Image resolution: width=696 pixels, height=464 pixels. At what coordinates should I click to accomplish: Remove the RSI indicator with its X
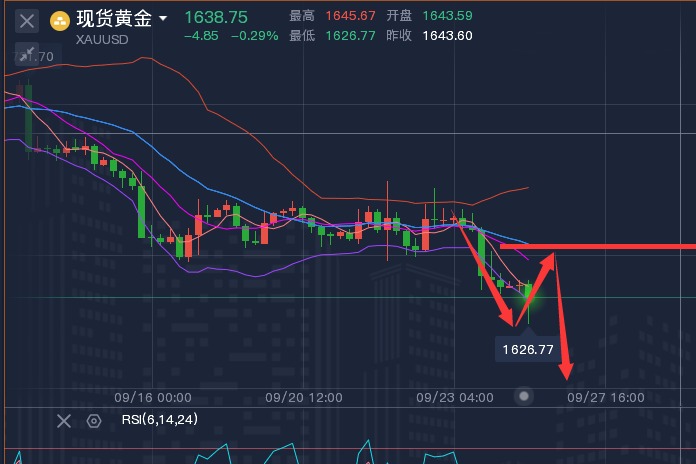64,421
